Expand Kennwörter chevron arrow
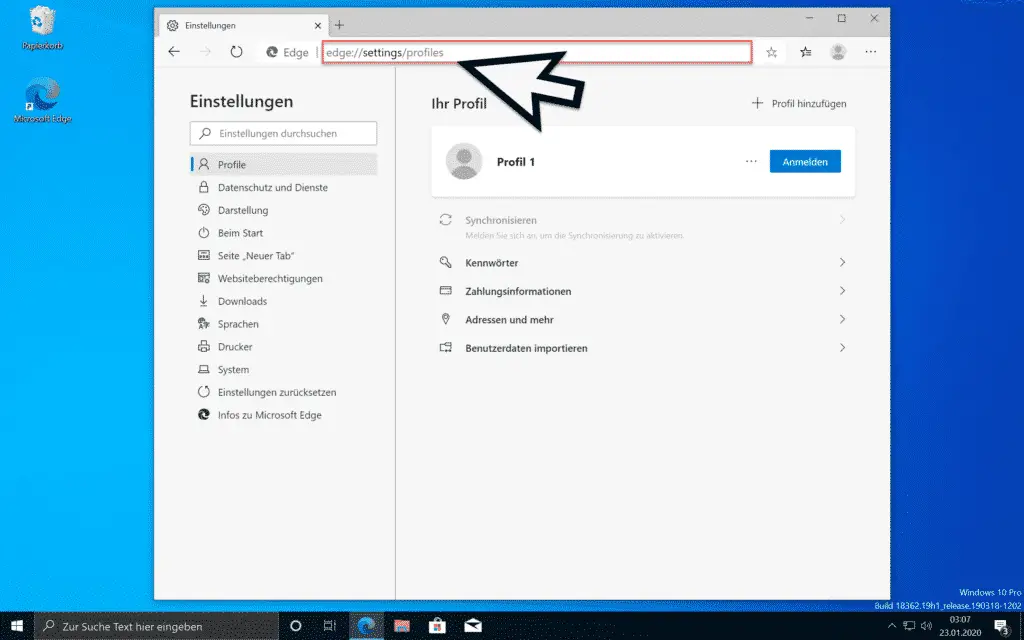The width and height of the screenshot is (1024, 640). (x=842, y=262)
